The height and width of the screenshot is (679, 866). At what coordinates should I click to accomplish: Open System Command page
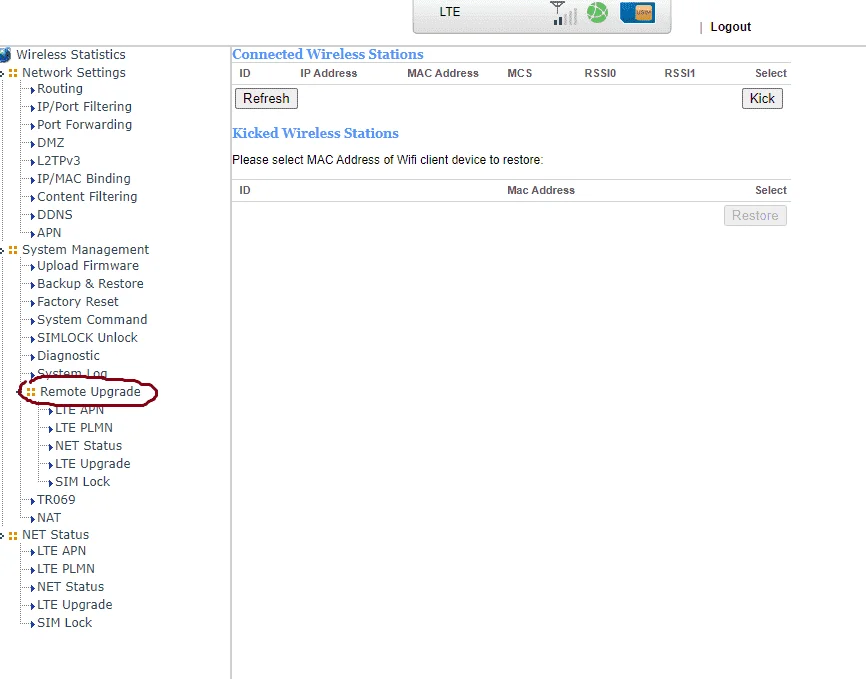pos(92,320)
